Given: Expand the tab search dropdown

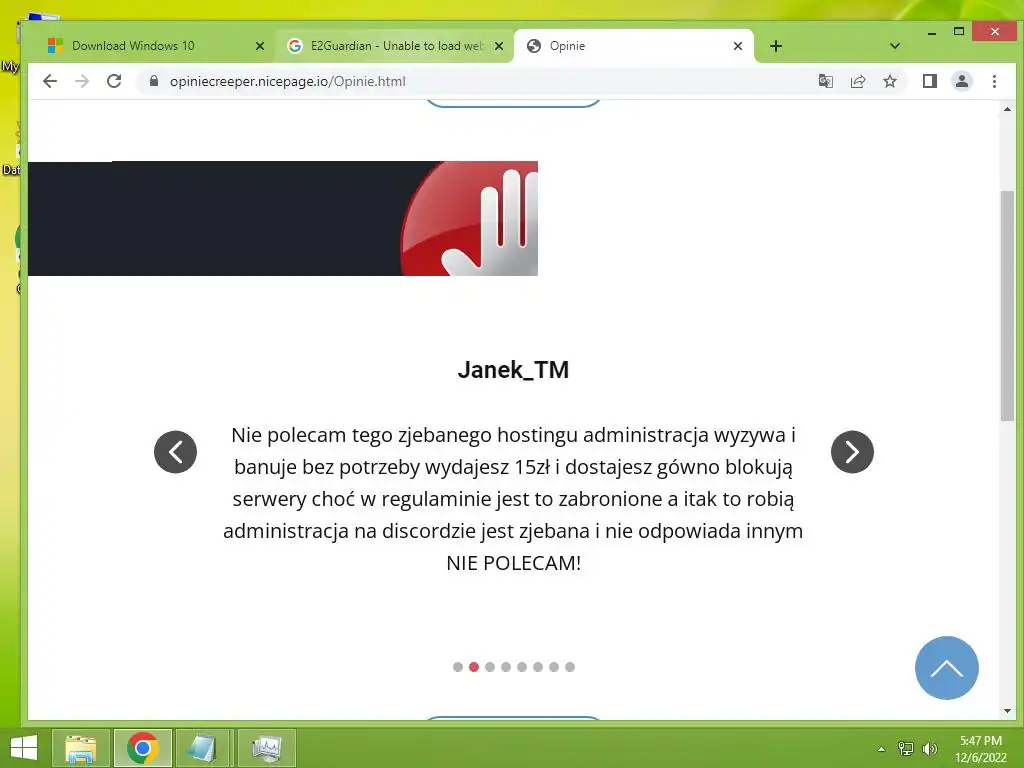Looking at the screenshot, I should tap(895, 46).
